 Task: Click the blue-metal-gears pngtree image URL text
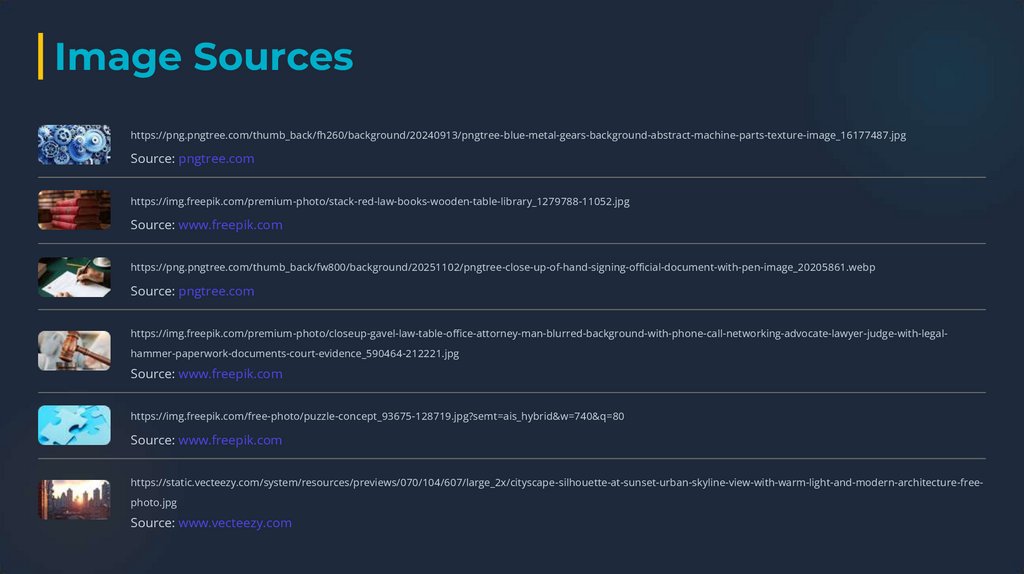tap(518, 135)
